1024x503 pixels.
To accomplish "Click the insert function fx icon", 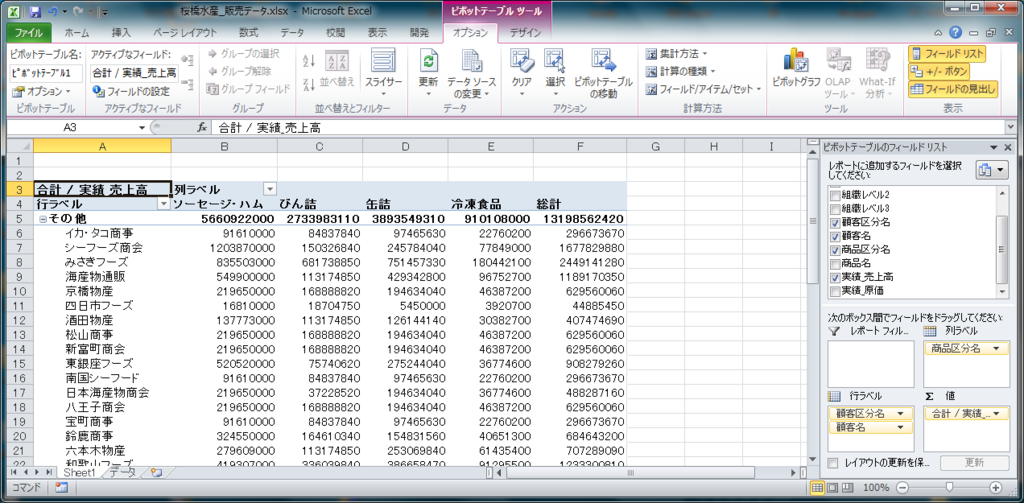I will point(202,128).
